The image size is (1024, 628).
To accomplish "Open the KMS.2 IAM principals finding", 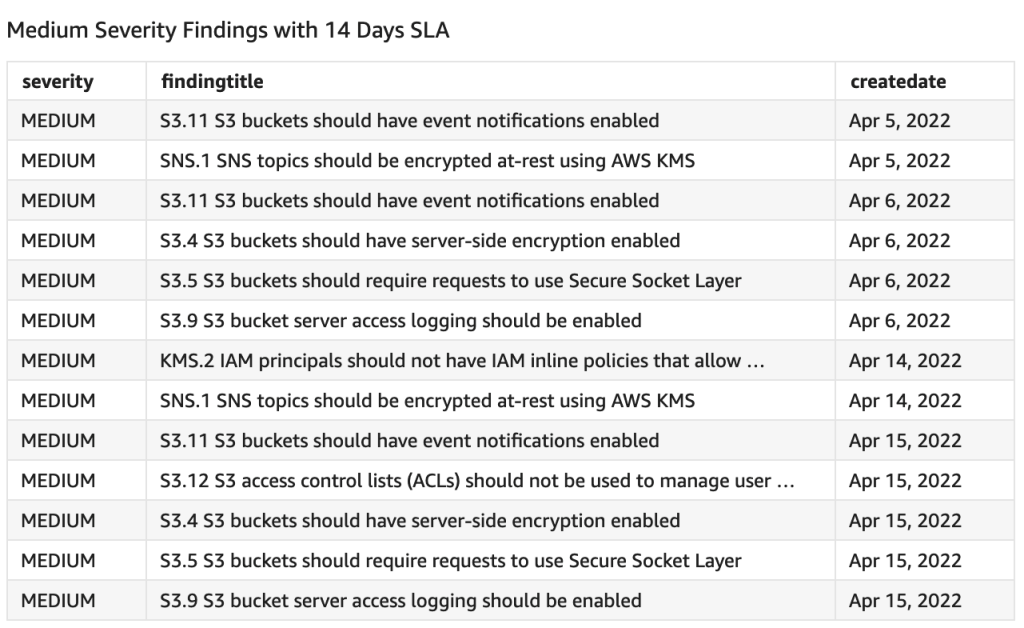I will pyautogui.click(x=462, y=361).
